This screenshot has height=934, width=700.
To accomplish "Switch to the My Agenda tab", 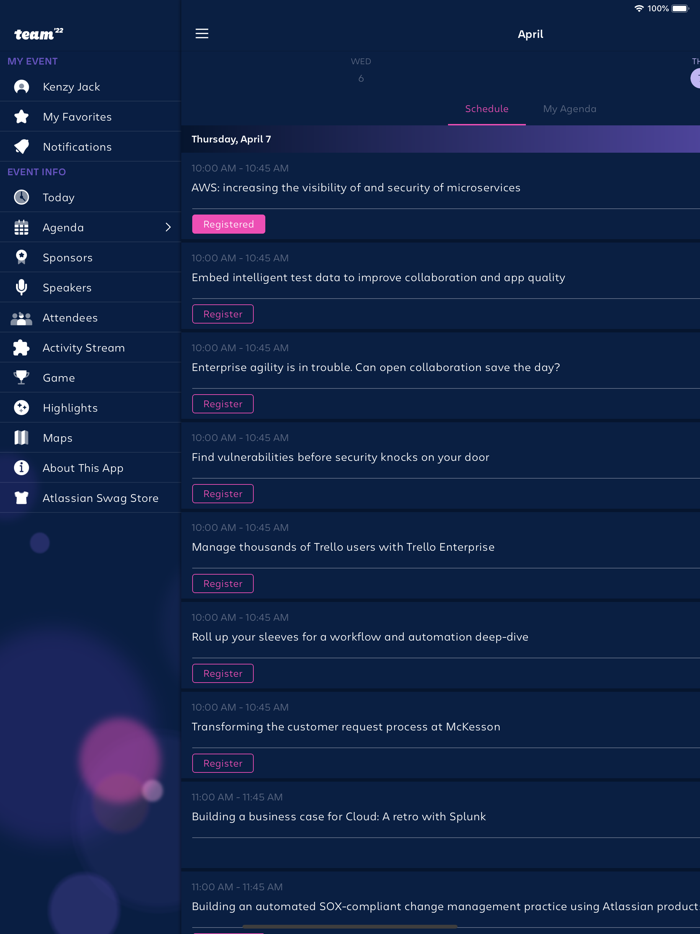I will pos(570,109).
